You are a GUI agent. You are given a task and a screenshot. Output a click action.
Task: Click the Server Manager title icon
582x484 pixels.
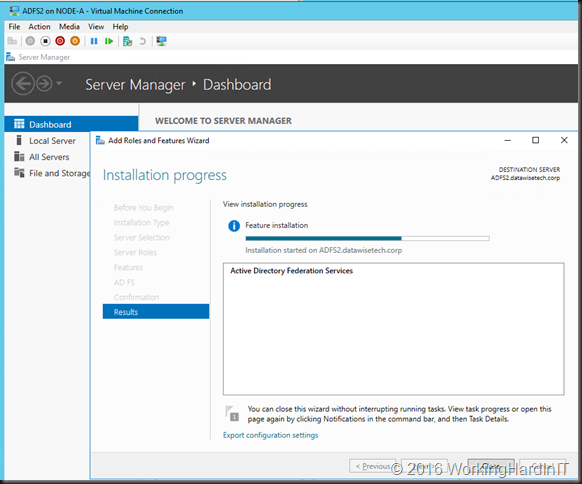10,57
